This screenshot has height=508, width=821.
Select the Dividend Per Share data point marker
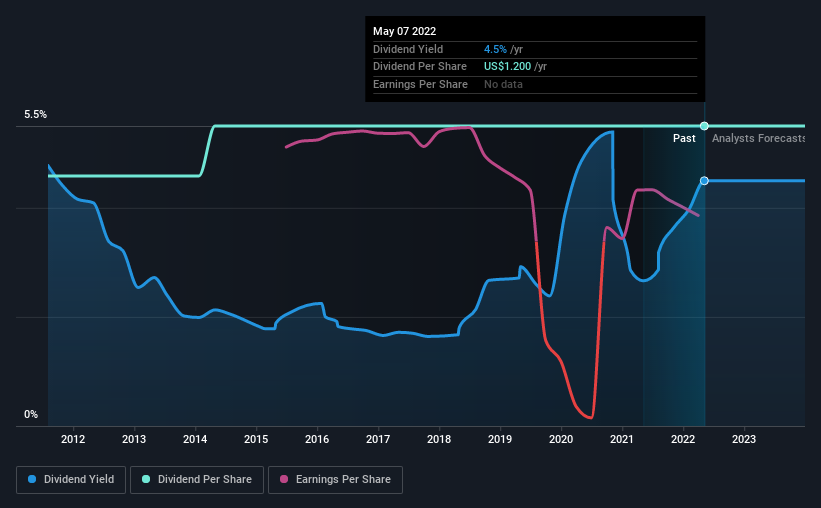[x=704, y=126]
